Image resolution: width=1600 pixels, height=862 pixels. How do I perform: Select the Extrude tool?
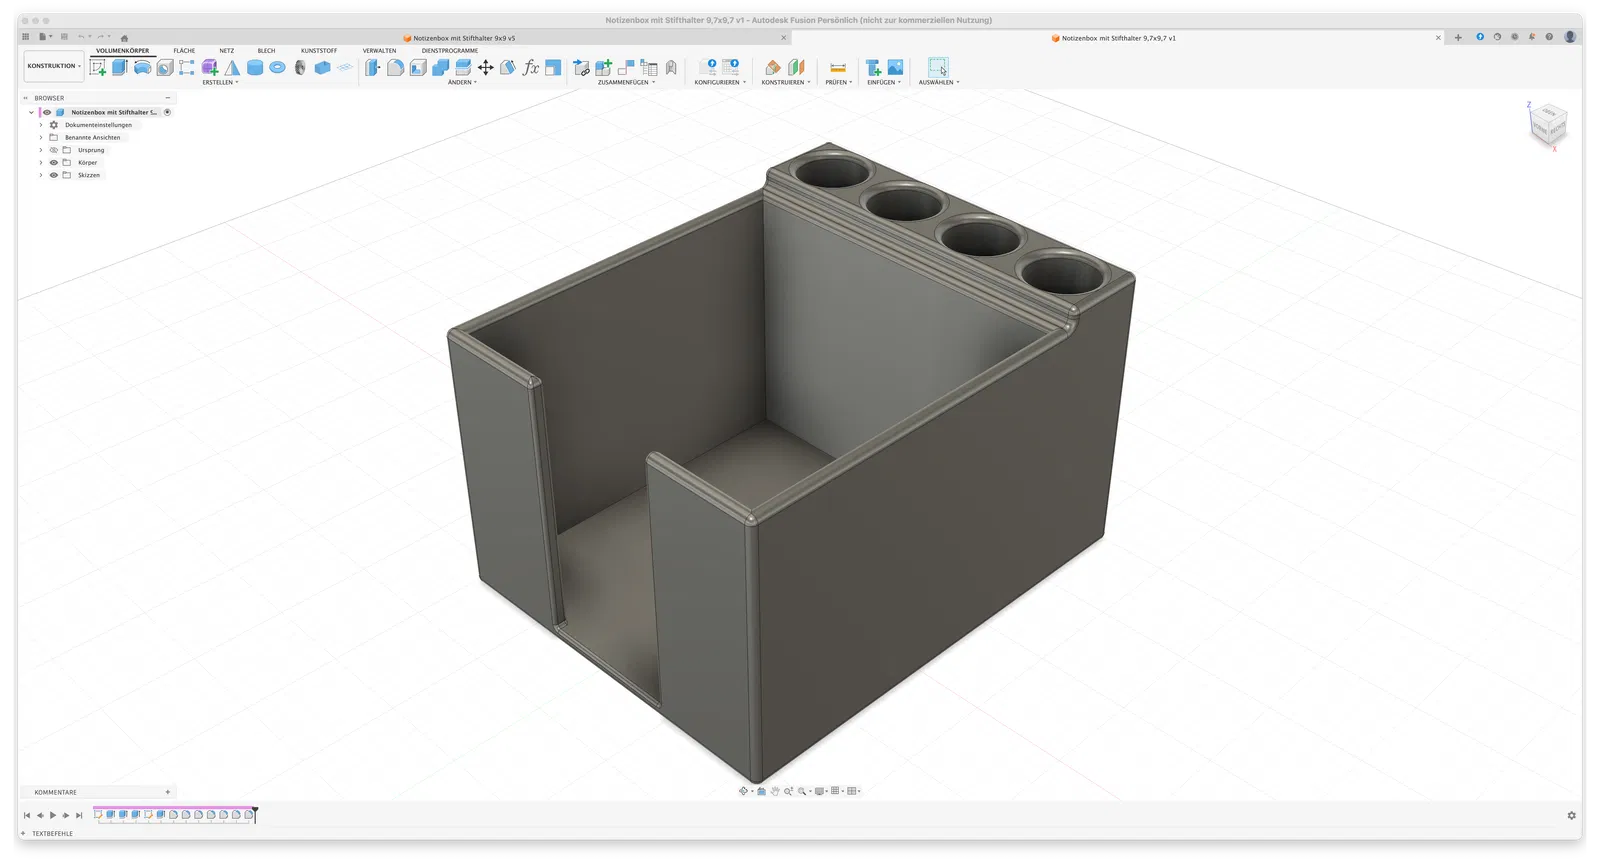coord(120,67)
